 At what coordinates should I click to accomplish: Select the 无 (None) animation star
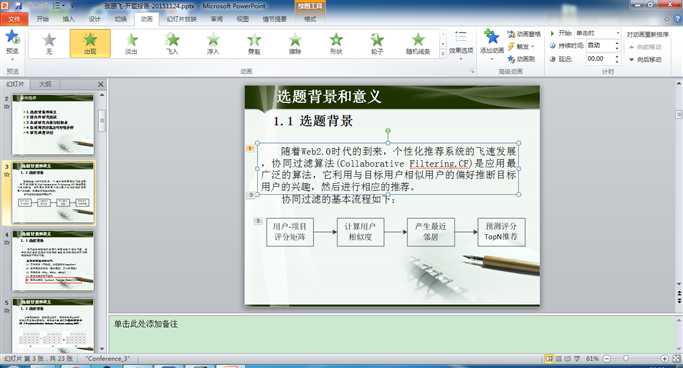pyautogui.click(x=49, y=43)
